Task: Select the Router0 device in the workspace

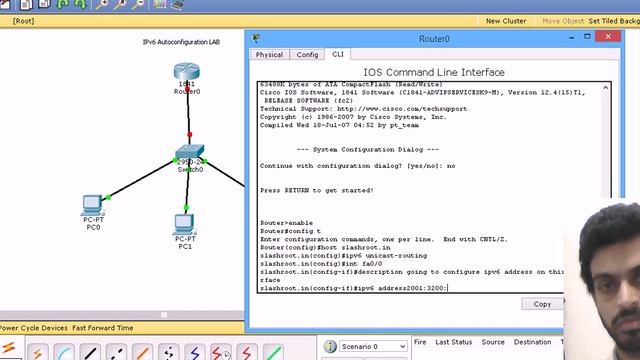Action: coord(187,71)
